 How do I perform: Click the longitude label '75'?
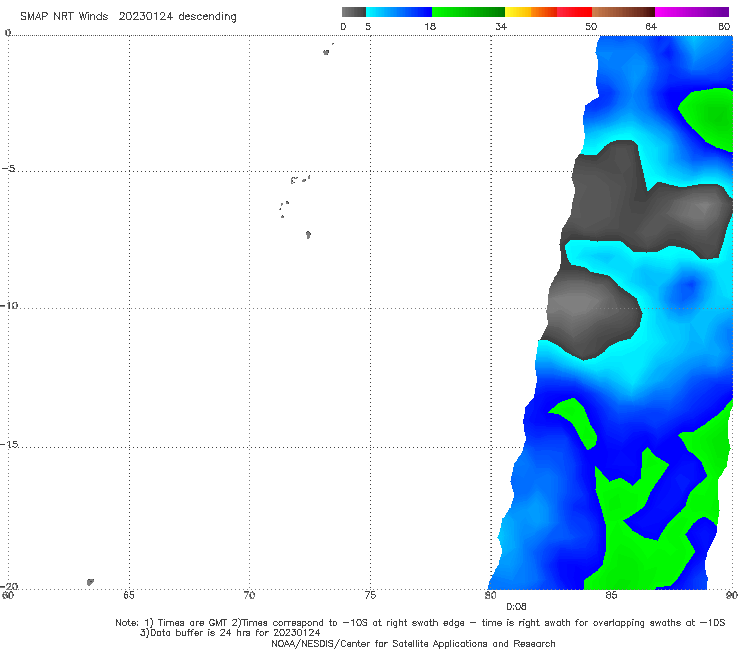370,595
